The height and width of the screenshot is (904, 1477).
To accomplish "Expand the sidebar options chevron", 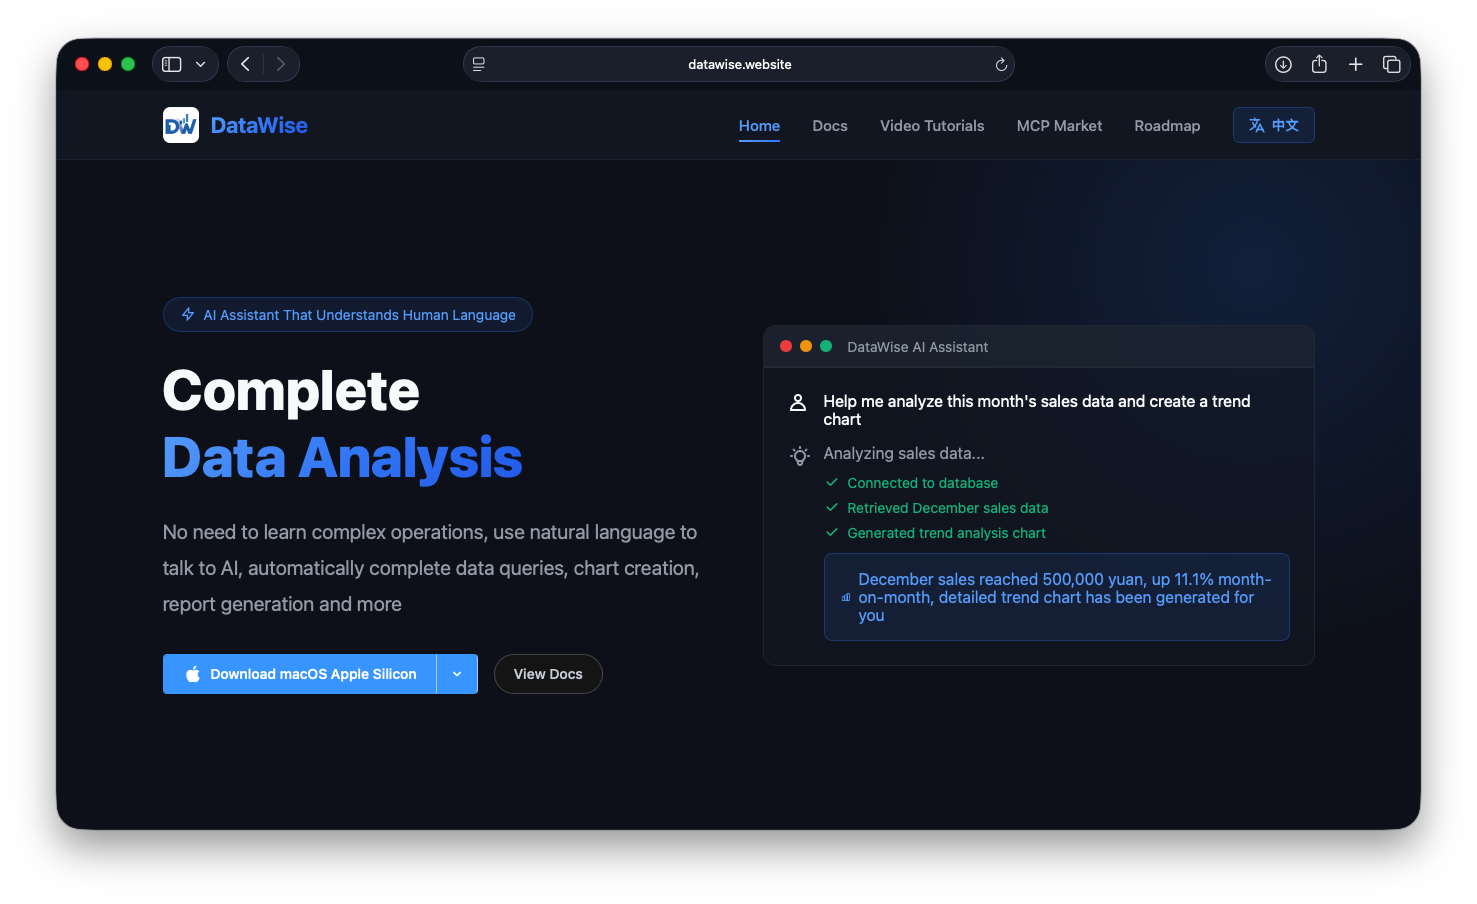I will pyautogui.click(x=200, y=64).
